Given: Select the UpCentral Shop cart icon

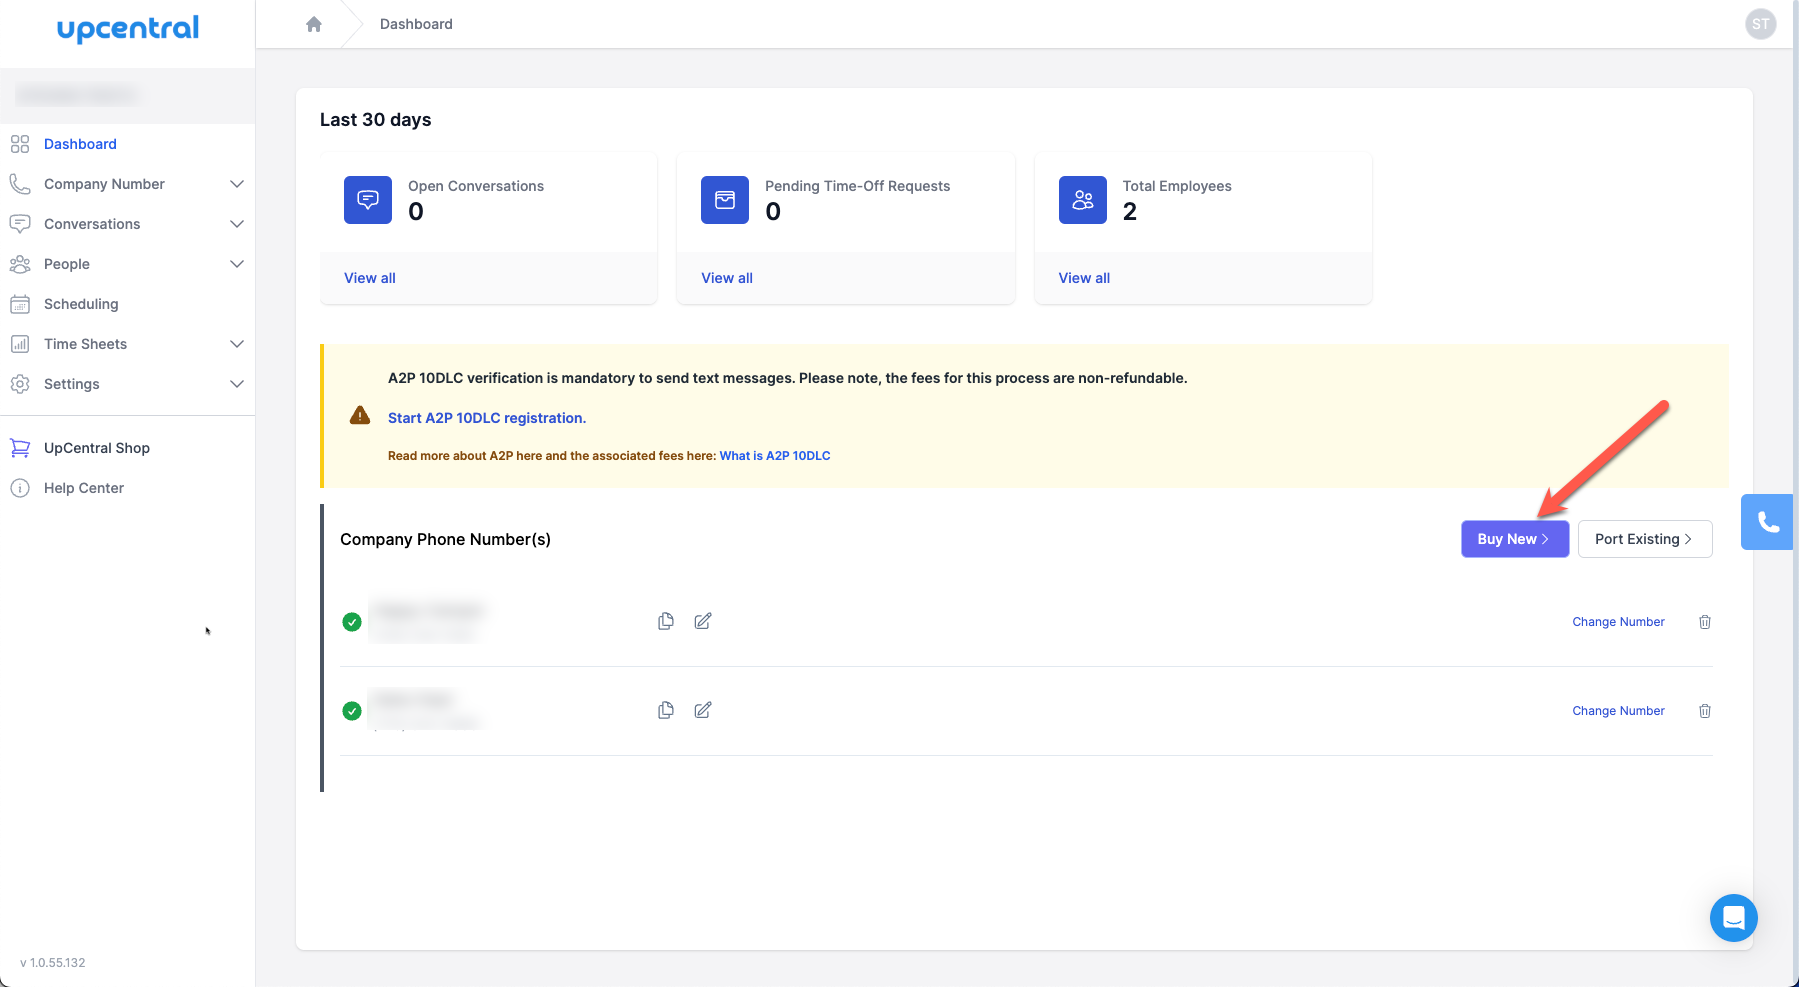Looking at the screenshot, I should pos(20,447).
